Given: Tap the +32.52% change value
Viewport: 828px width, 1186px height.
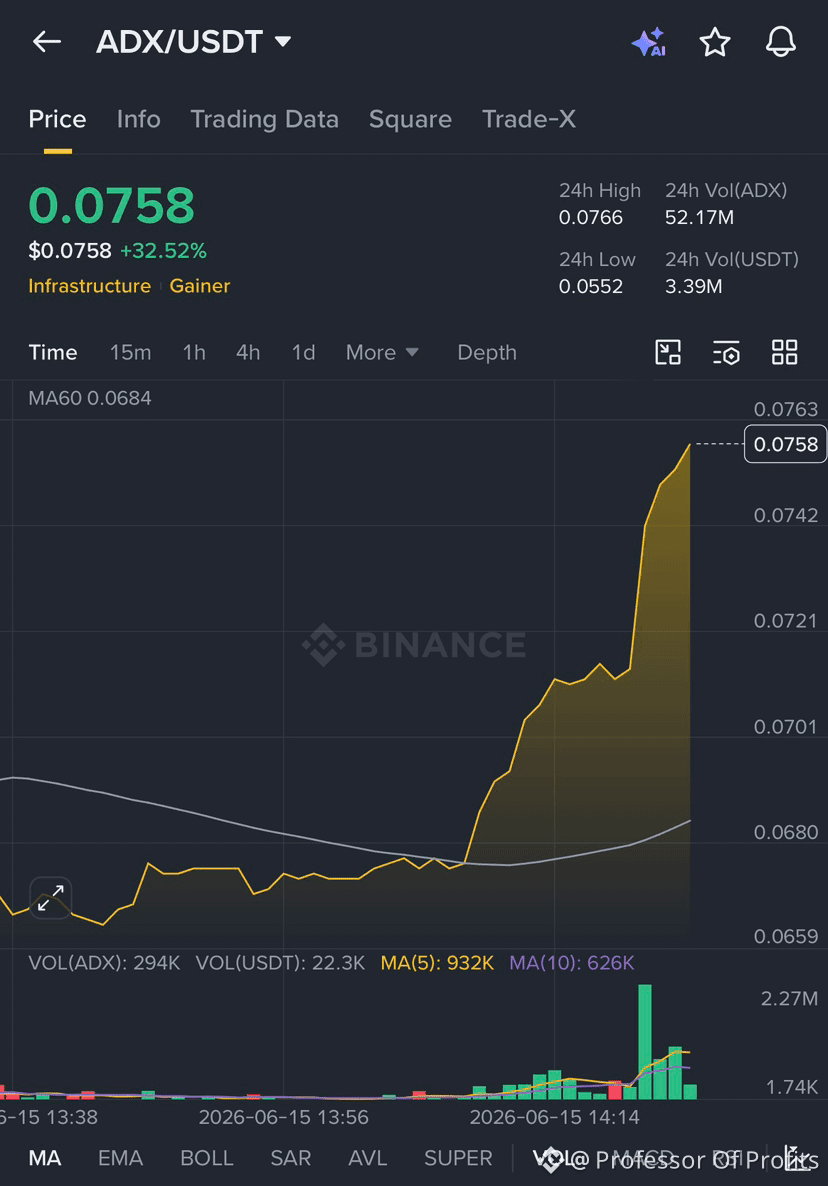Looking at the screenshot, I should (x=163, y=251).
